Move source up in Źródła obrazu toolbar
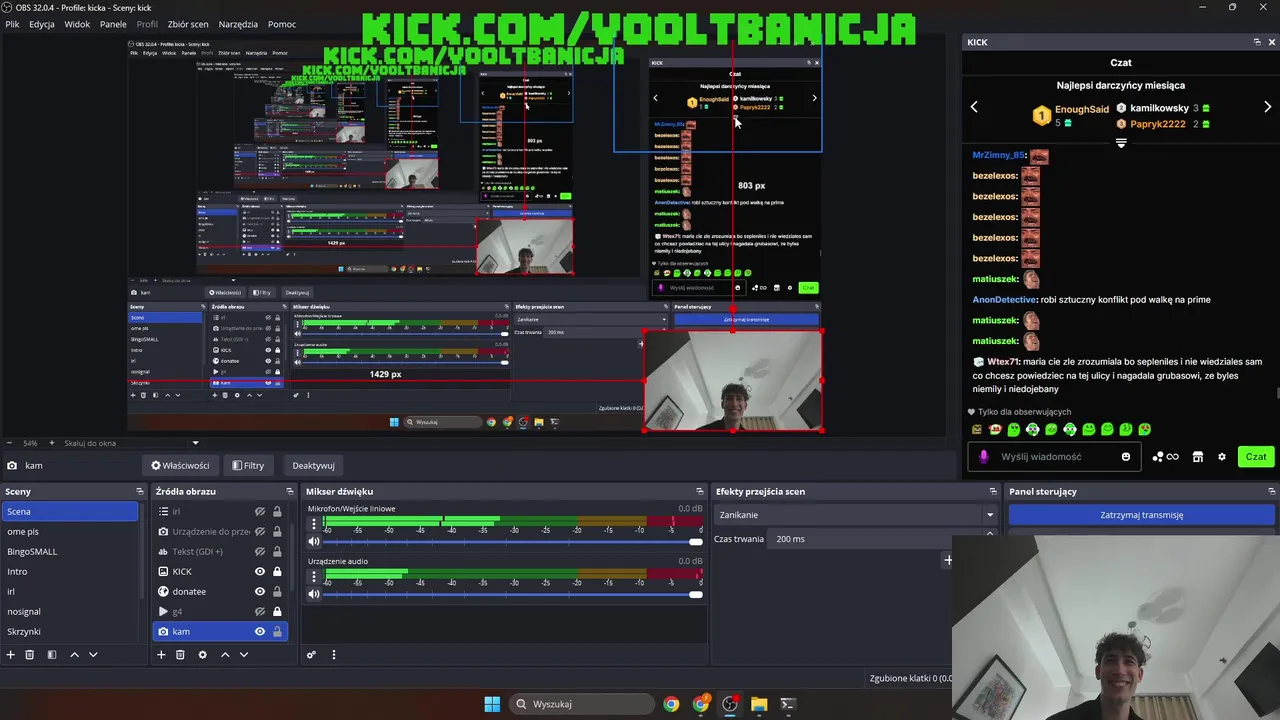1280x720 pixels. pos(225,655)
